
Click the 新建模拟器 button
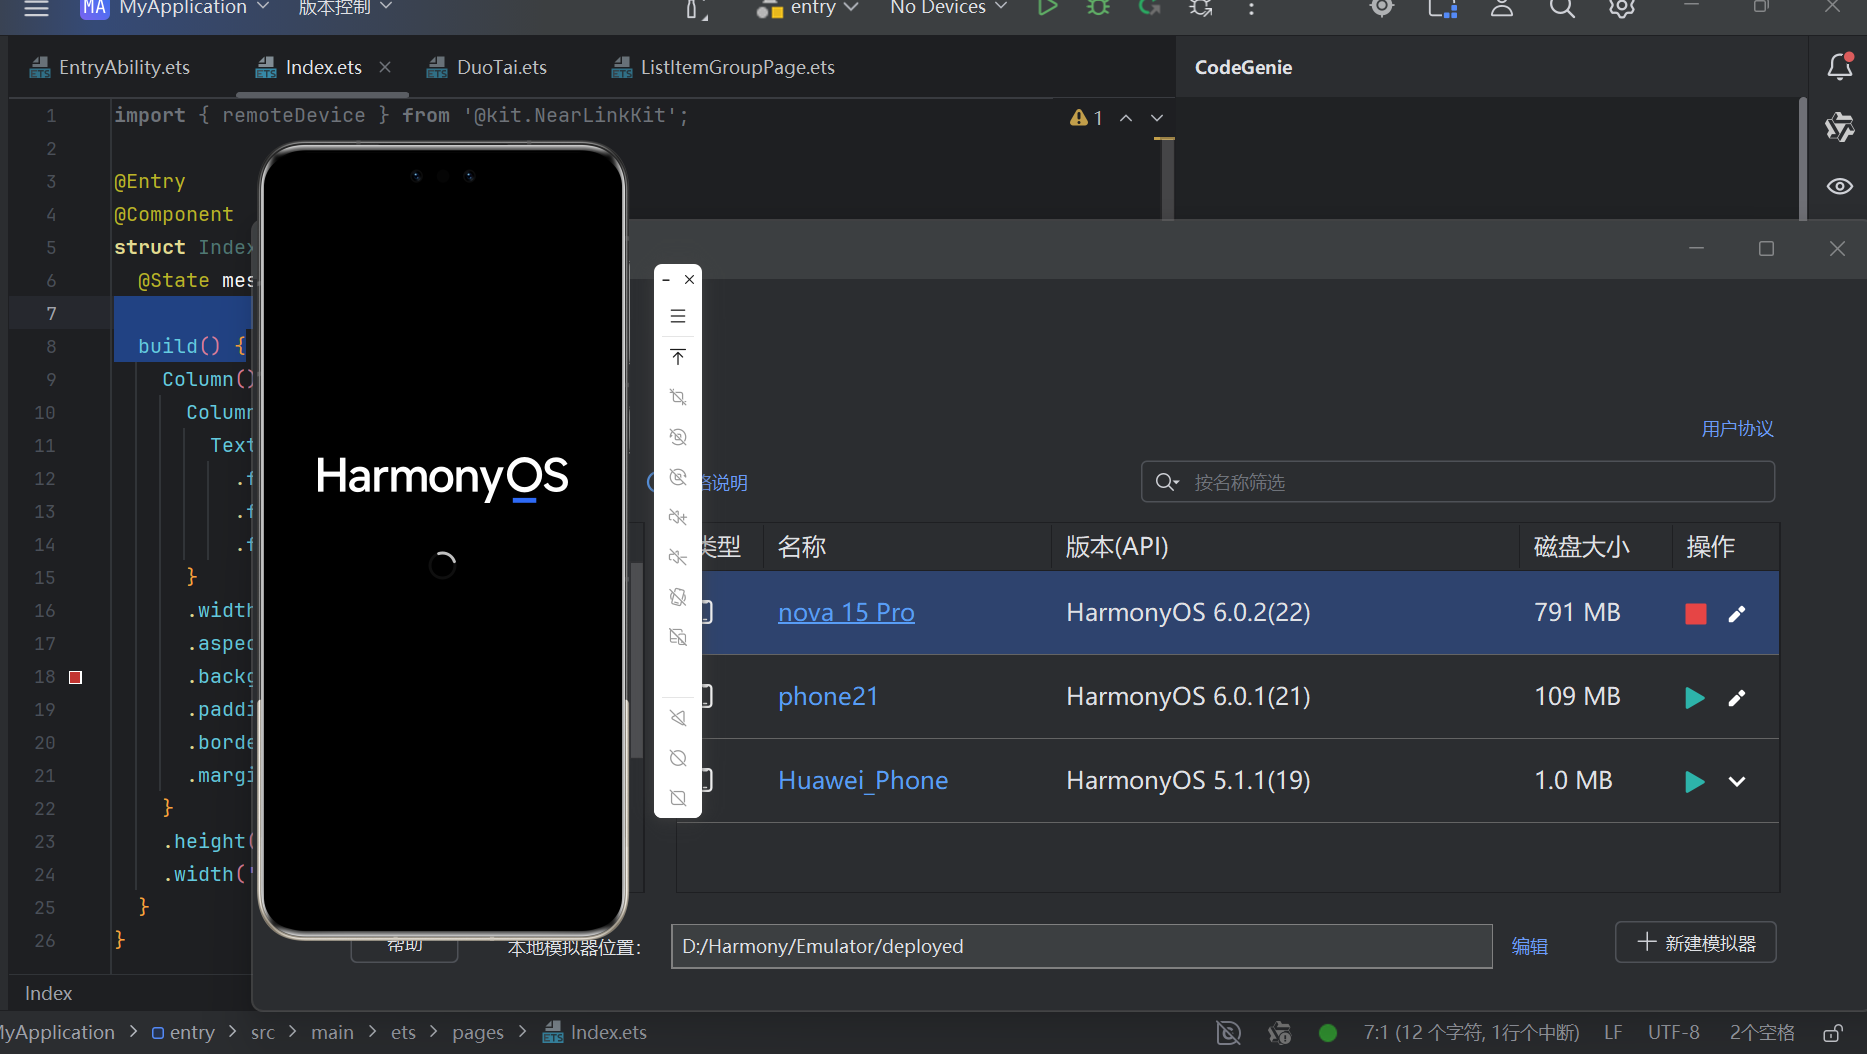(x=1695, y=941)
